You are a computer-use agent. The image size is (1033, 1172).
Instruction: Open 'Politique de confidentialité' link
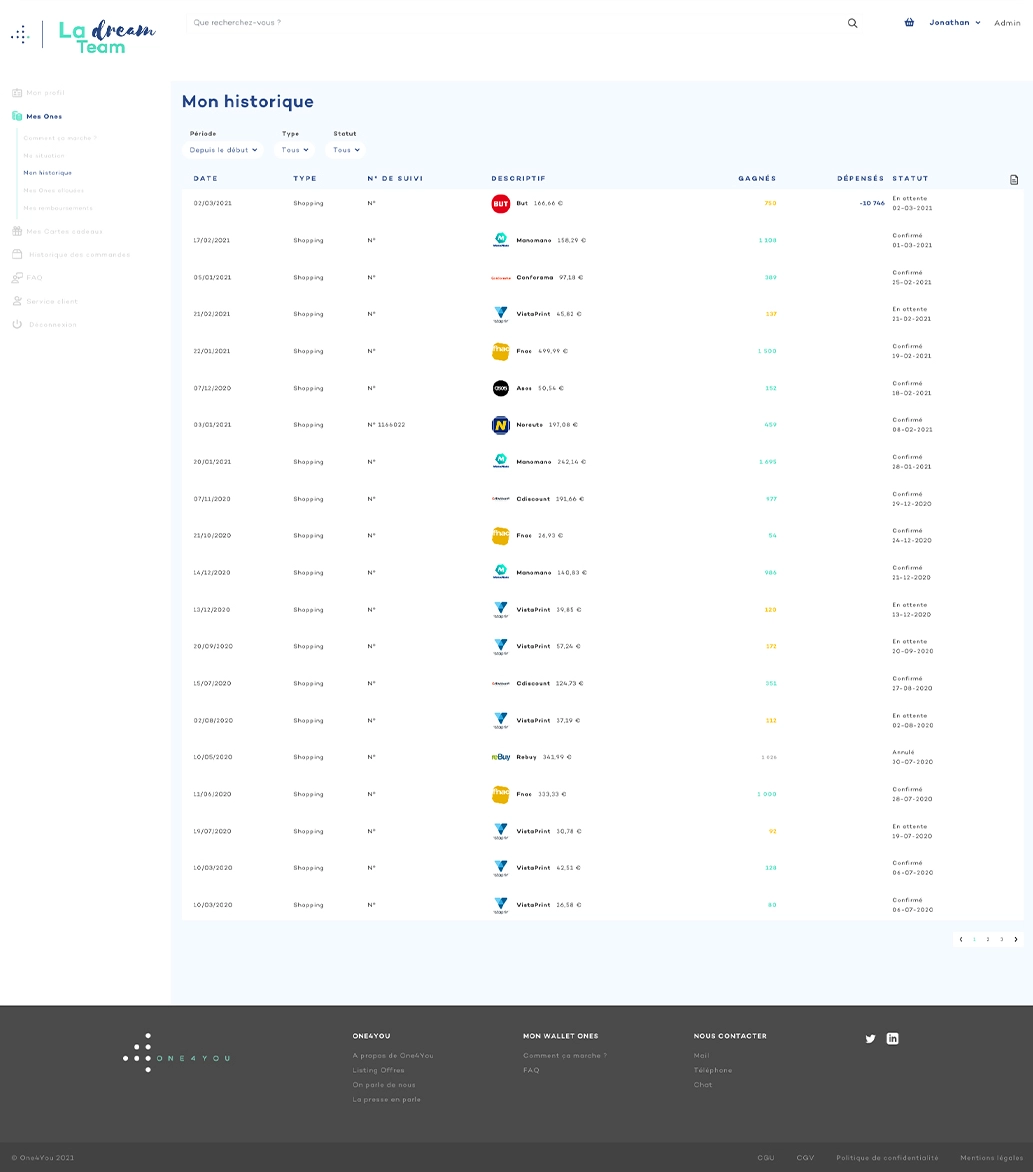click(887, 1158)
